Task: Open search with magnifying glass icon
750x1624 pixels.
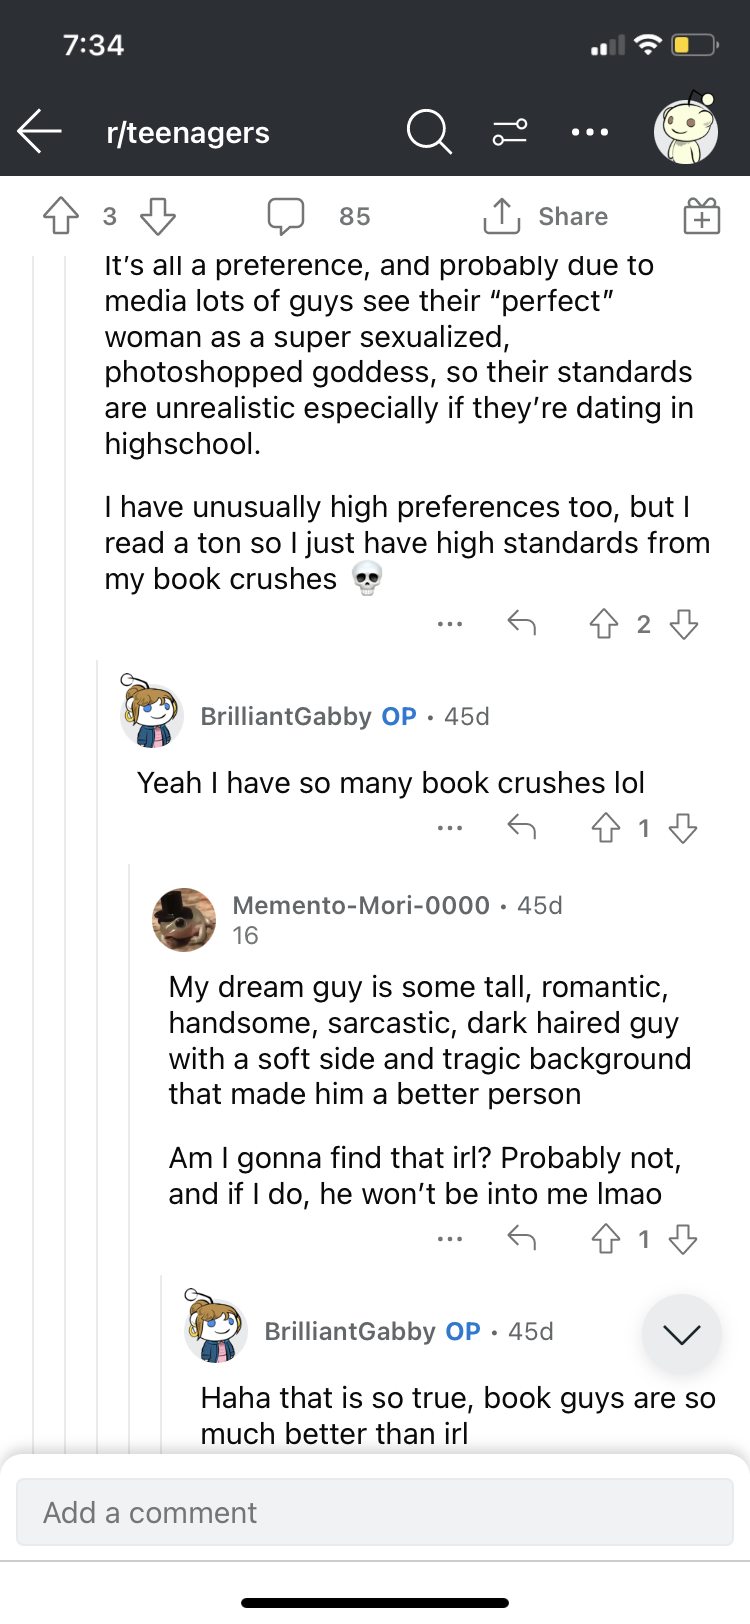Action: point(429,132)
